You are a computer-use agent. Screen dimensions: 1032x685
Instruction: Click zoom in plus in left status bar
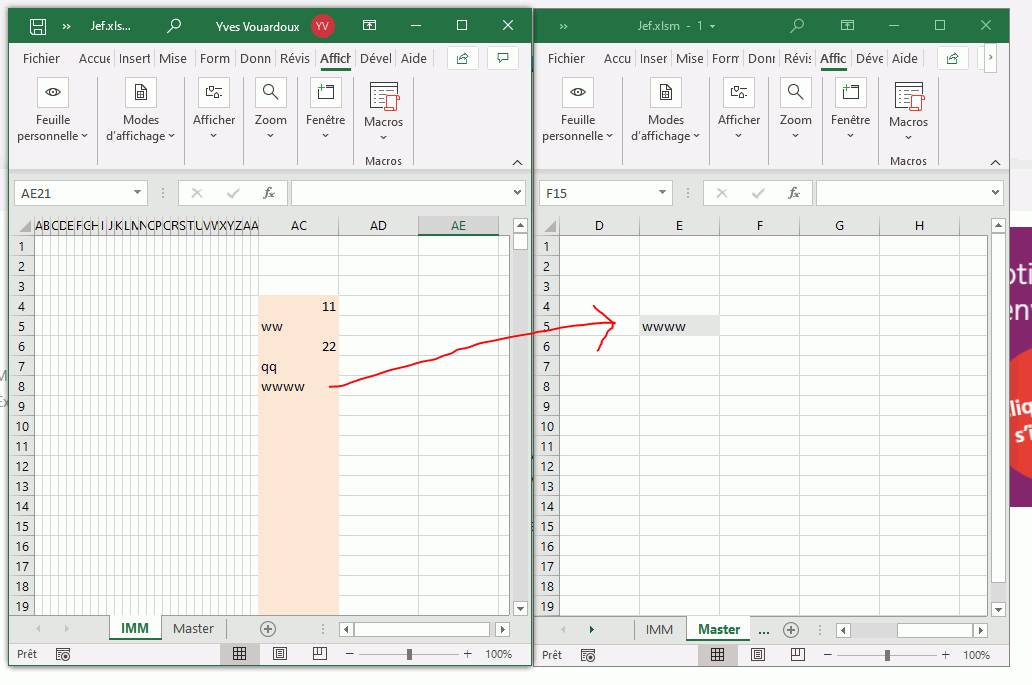pyautogui.click(x=467, y=654)
